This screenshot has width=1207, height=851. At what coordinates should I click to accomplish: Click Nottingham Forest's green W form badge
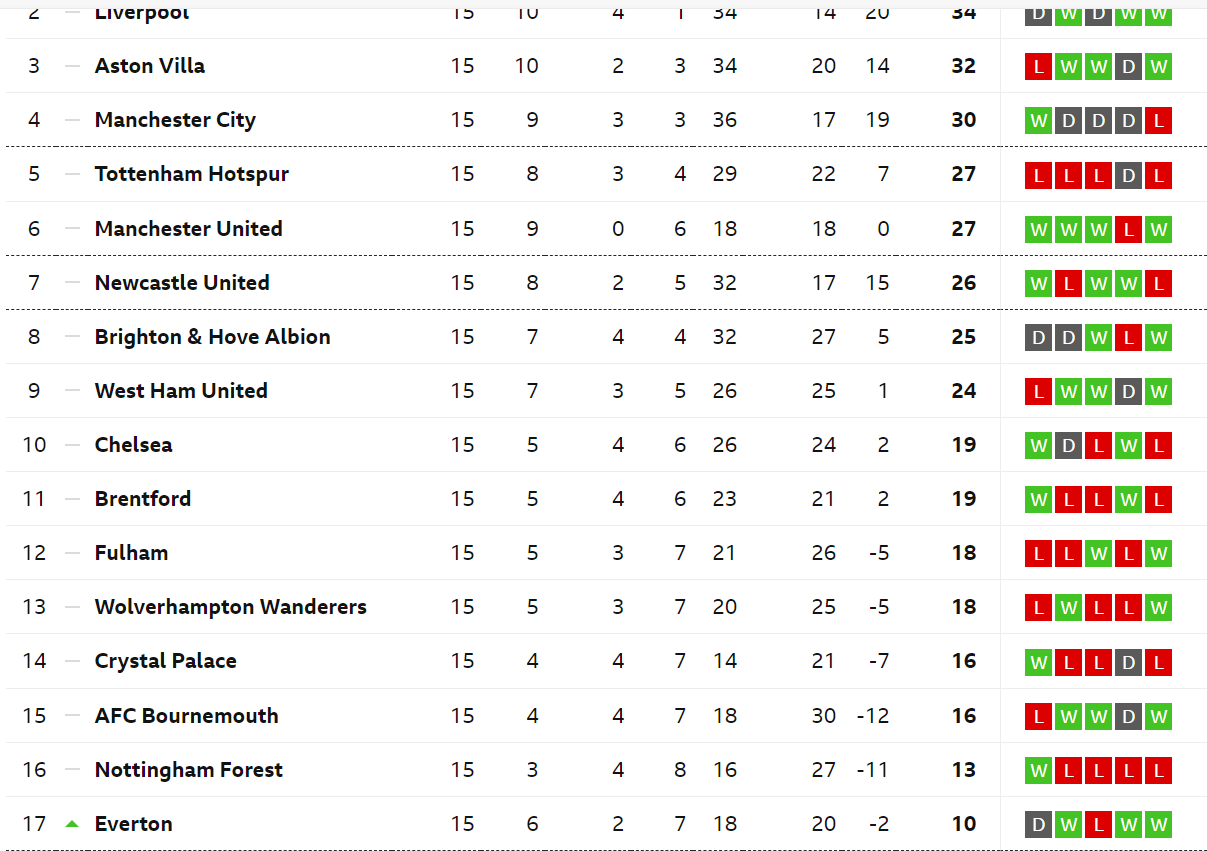point(1038,771)
